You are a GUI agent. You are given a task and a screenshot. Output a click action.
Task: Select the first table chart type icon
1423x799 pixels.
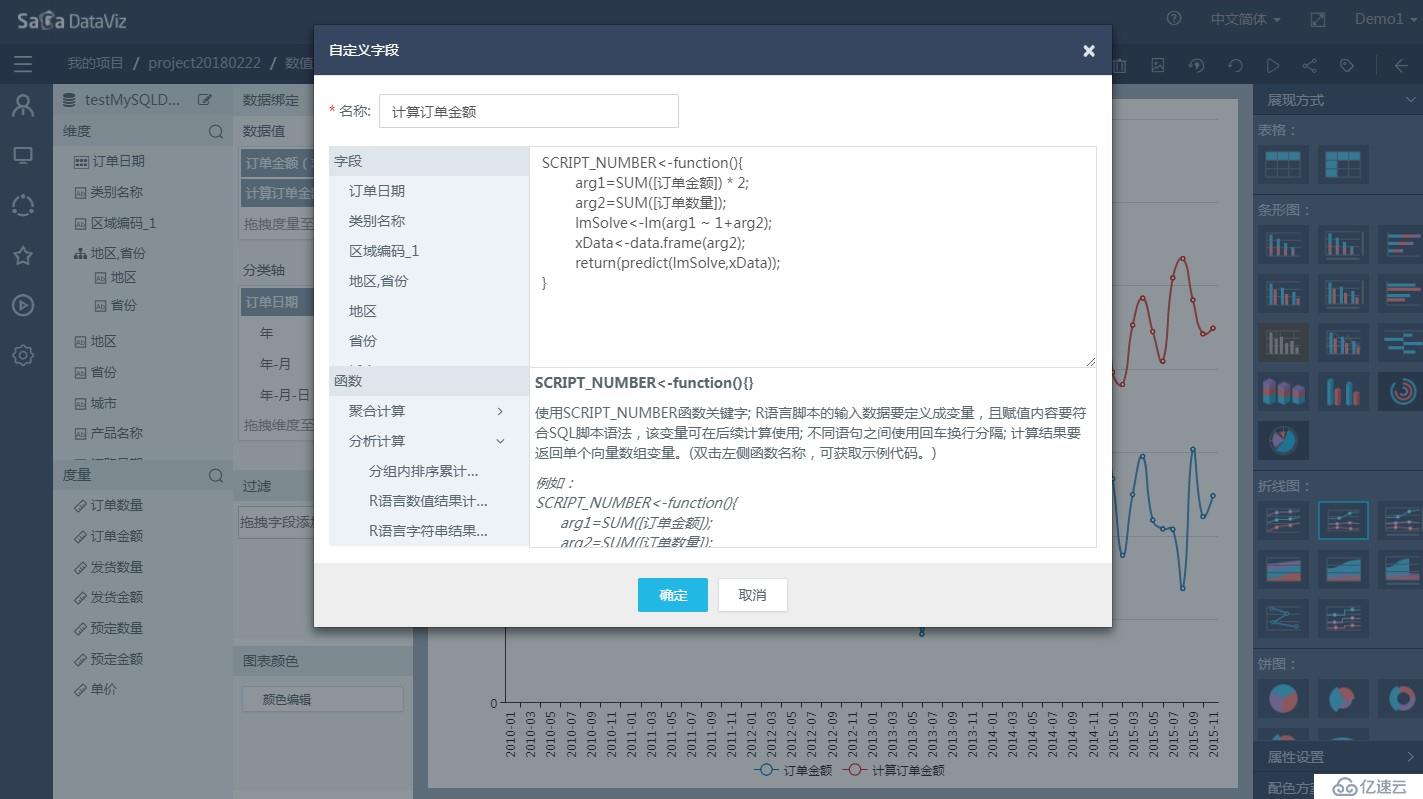pyautogui.click(x=1283, y=165)
